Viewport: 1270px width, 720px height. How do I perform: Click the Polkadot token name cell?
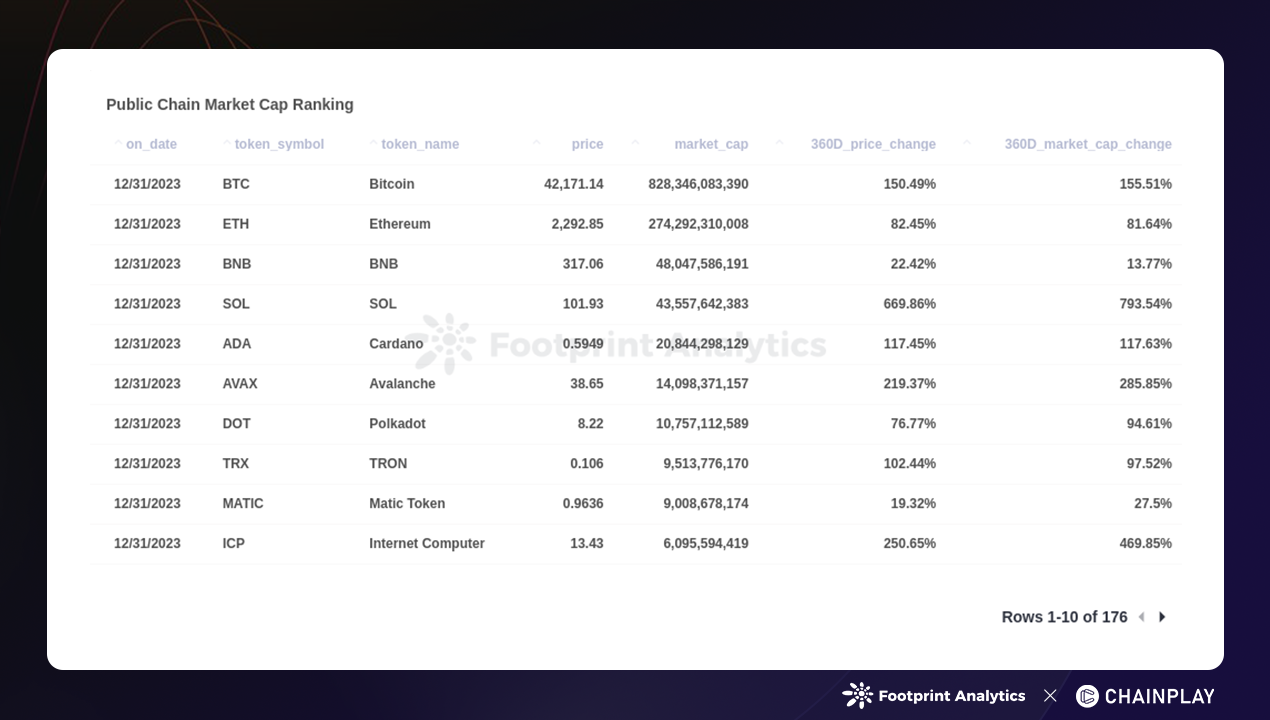(x=397, y=424)
